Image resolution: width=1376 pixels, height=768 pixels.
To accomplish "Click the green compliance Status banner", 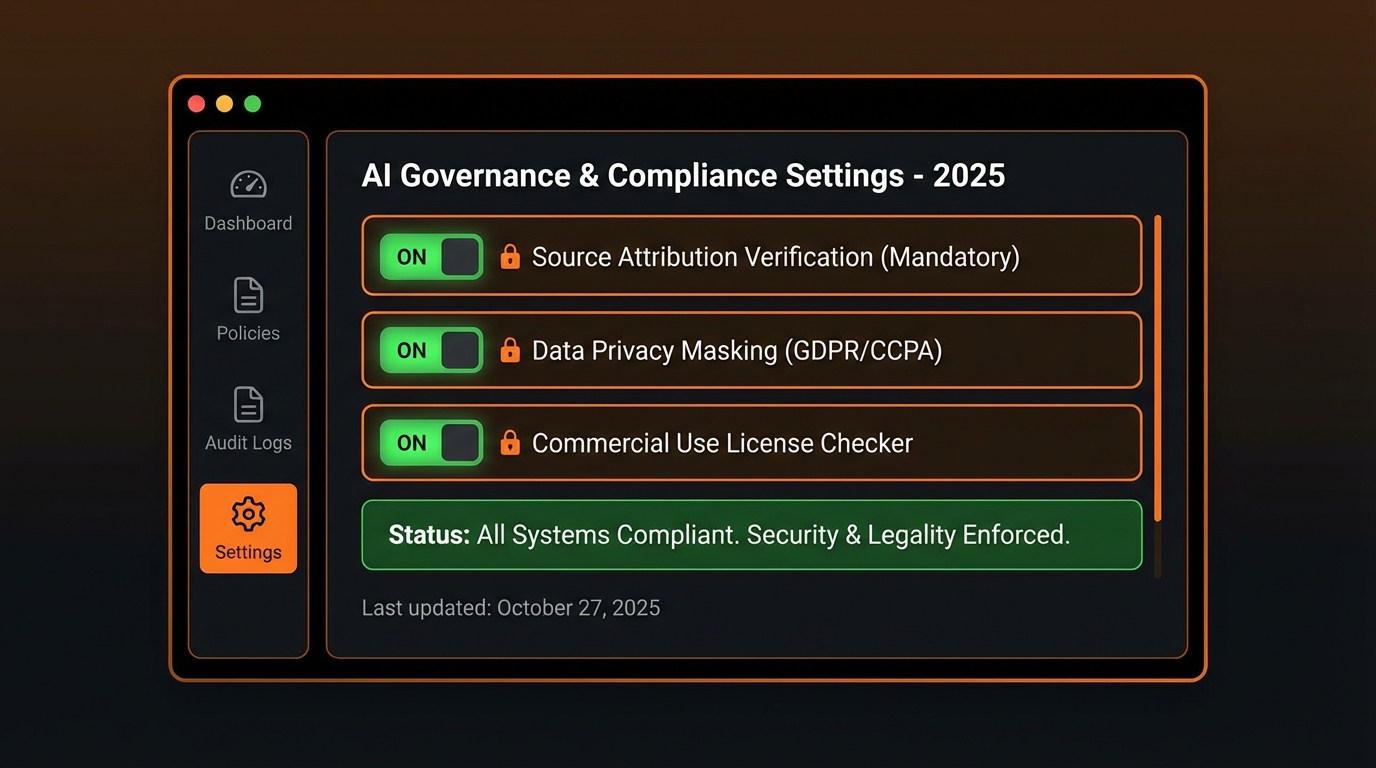I will (x=751, y=535).
